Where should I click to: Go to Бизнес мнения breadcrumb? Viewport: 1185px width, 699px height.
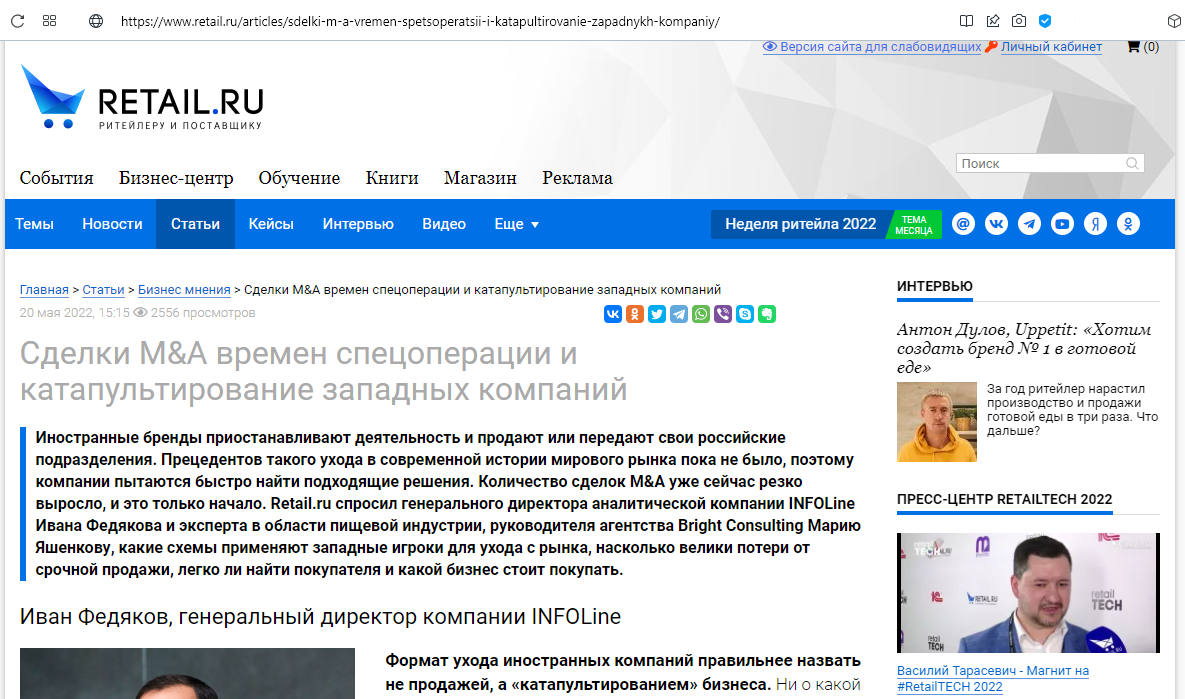point(184,290)
